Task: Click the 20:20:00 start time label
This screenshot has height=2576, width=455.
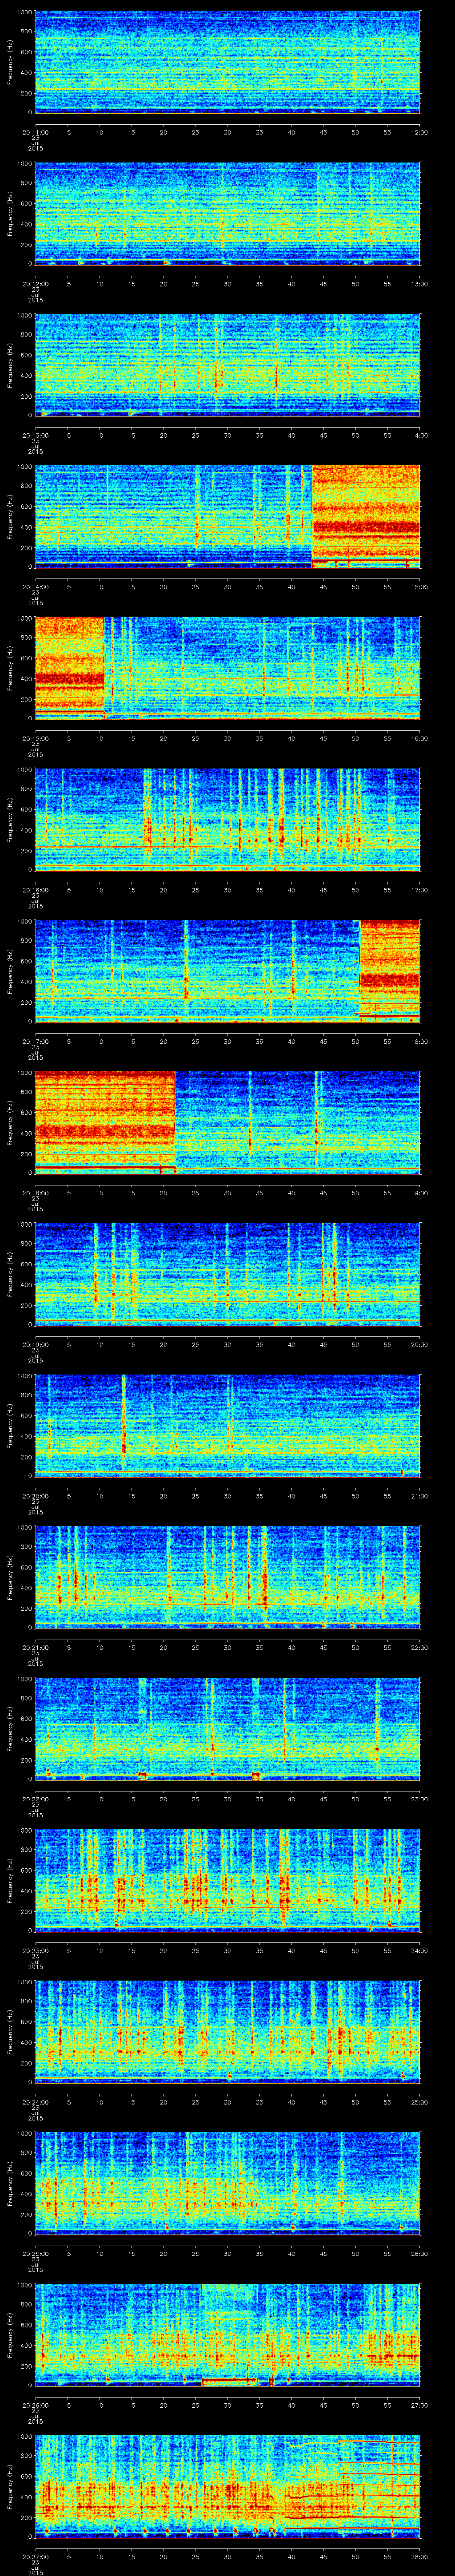Action: click(35, 1495)
